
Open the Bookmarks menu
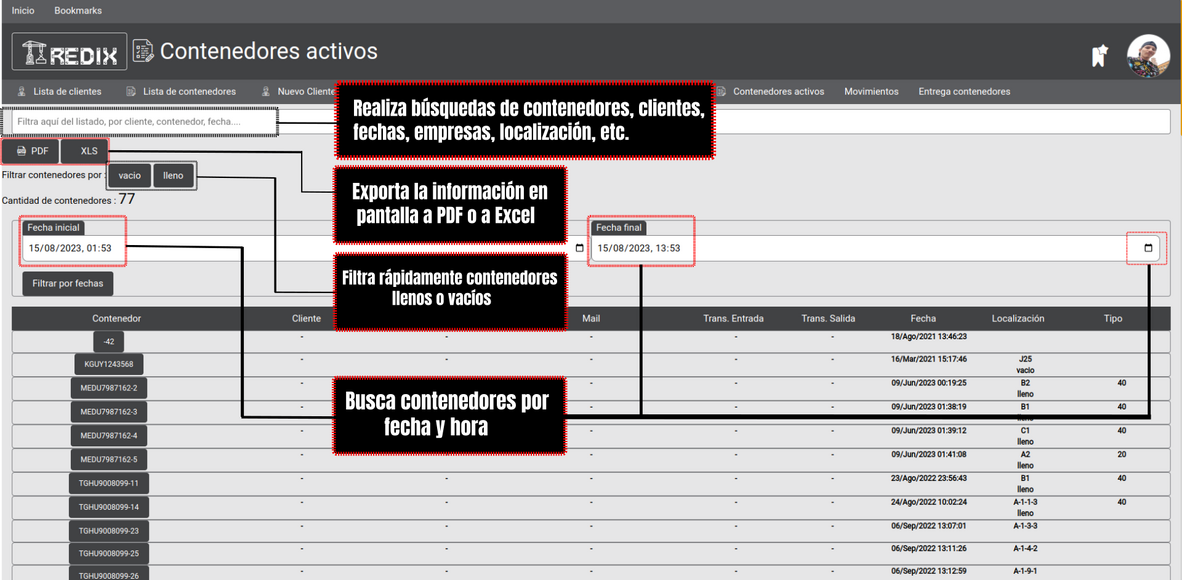click(x=77, y=10)
